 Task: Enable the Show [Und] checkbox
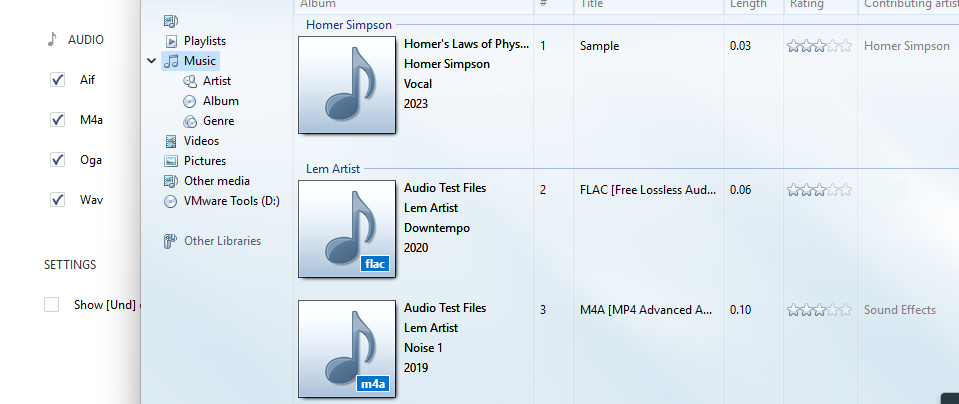coord(51,304)
